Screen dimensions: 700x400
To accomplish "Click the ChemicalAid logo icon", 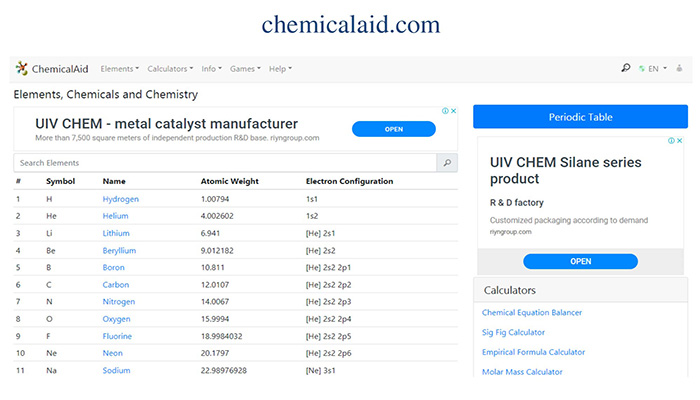I will coord(22,69).
